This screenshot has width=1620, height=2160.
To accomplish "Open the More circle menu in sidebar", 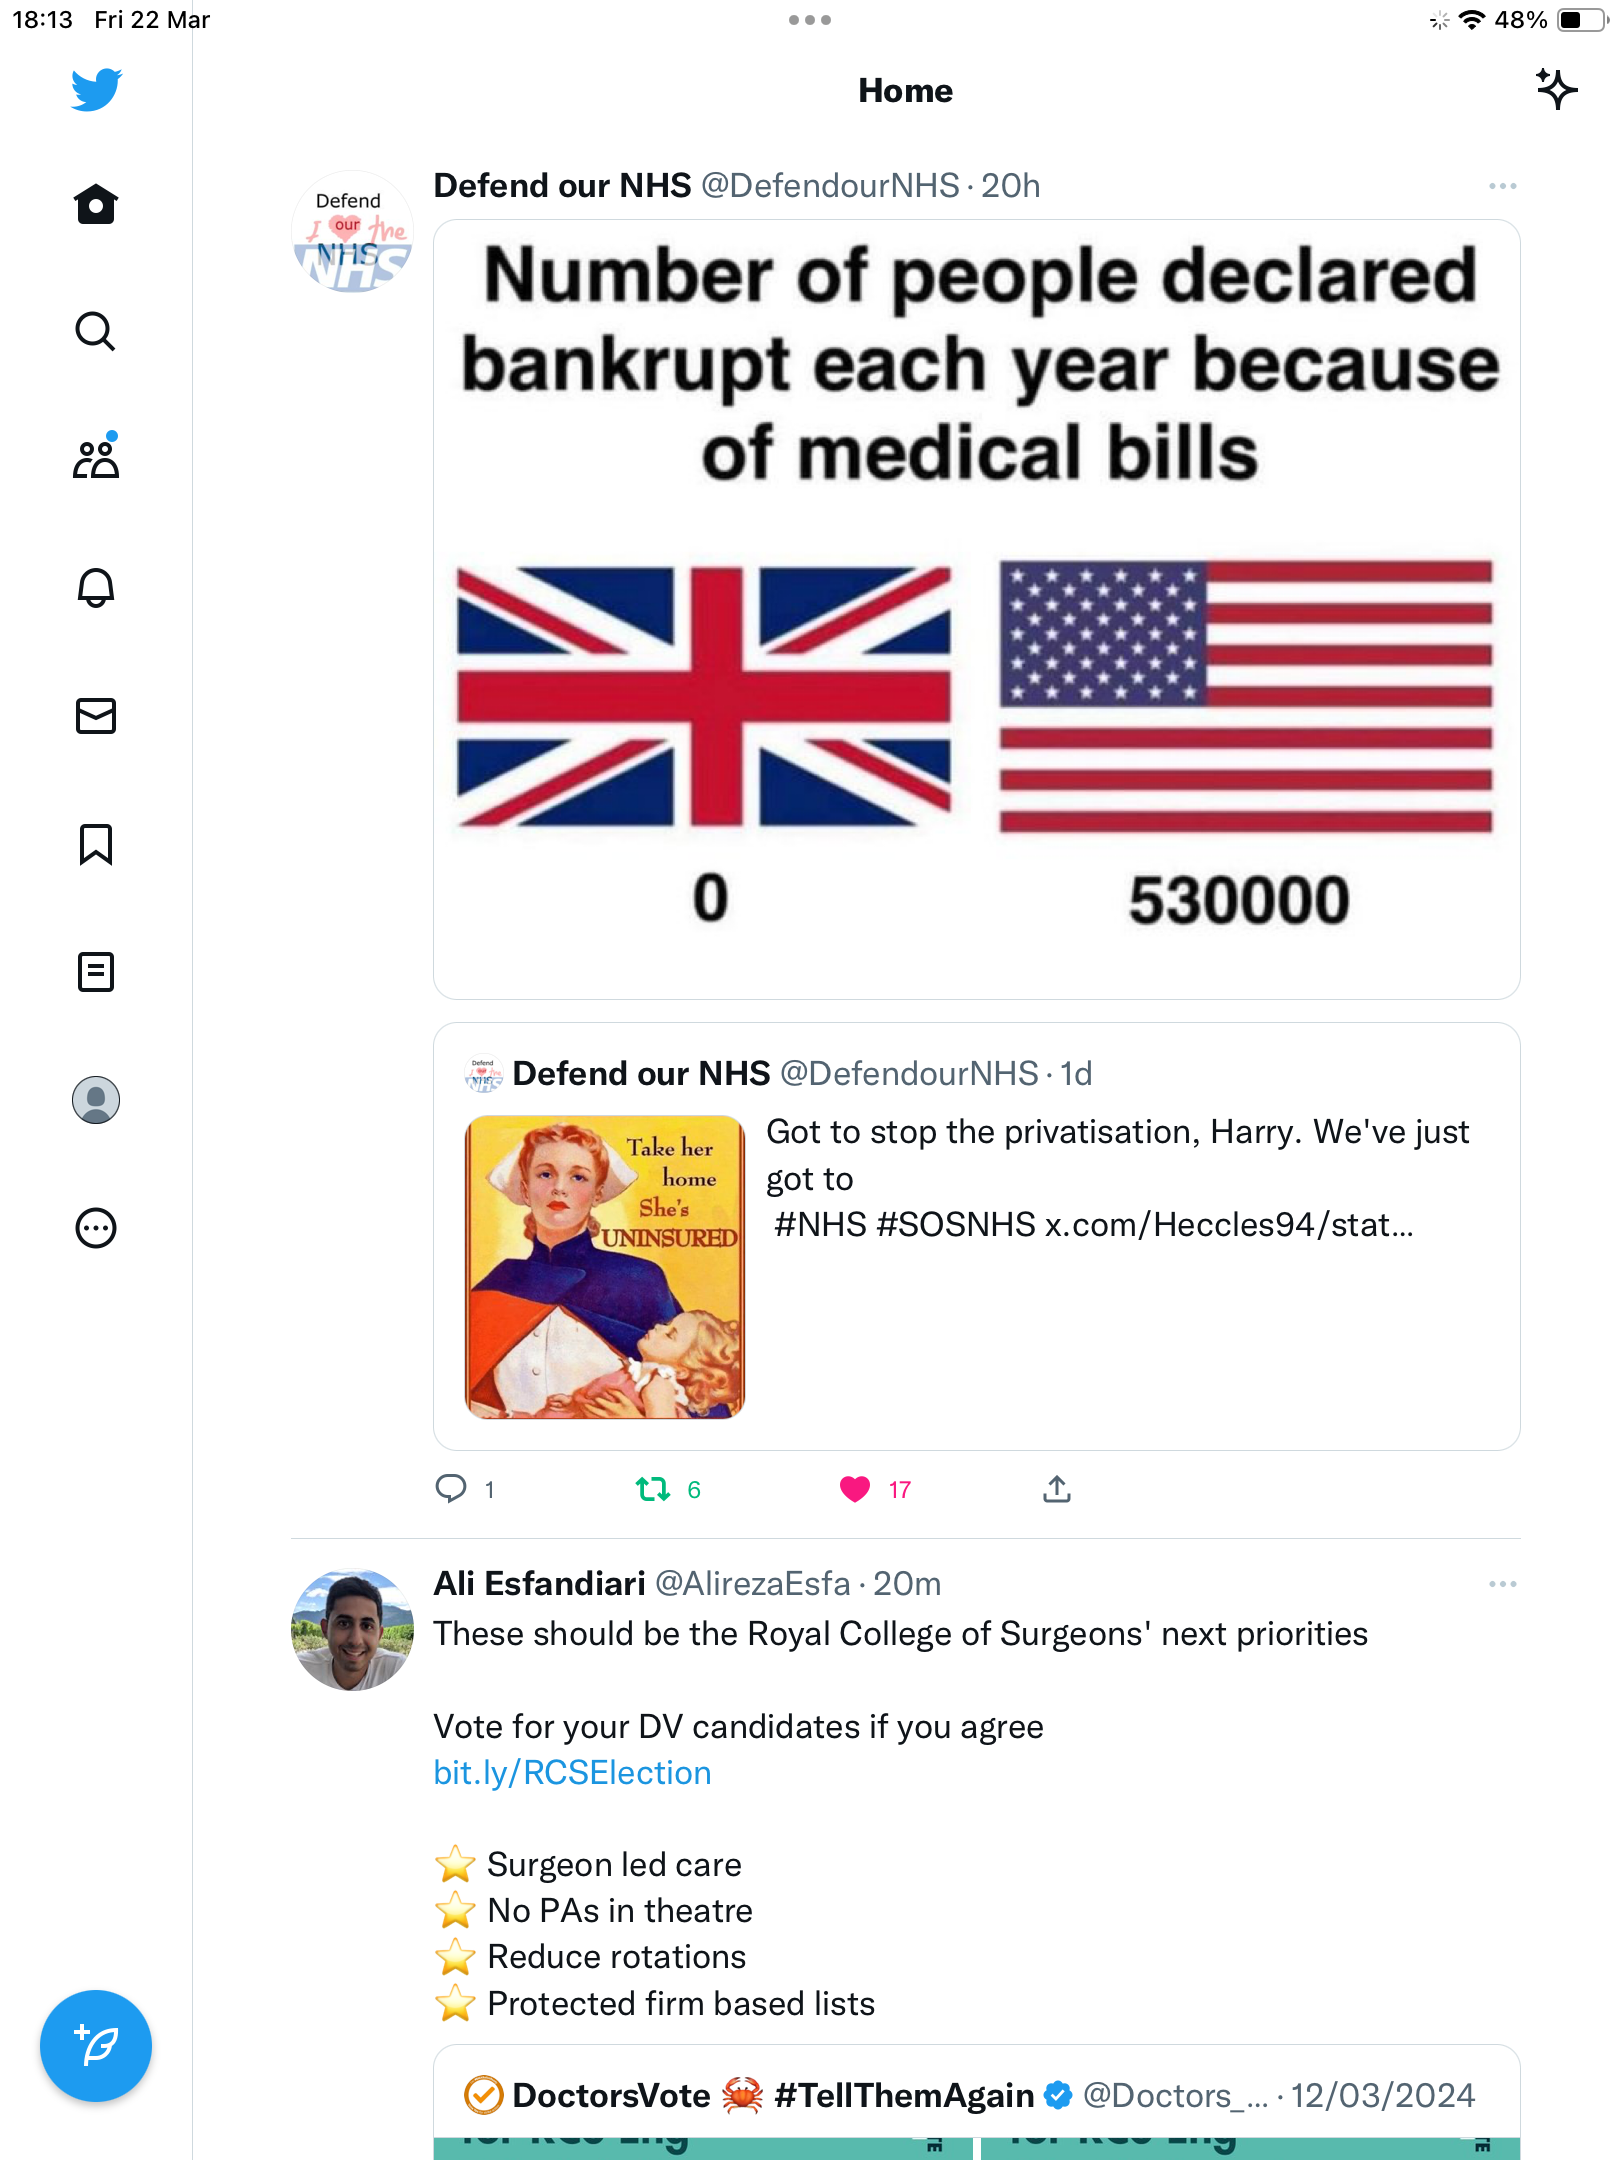I will pos(96,1228).
